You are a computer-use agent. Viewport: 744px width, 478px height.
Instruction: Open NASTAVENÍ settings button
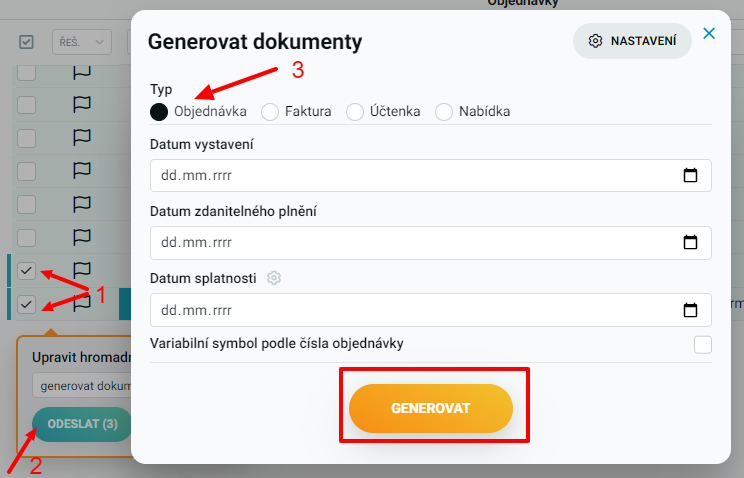tap(632, 41)
